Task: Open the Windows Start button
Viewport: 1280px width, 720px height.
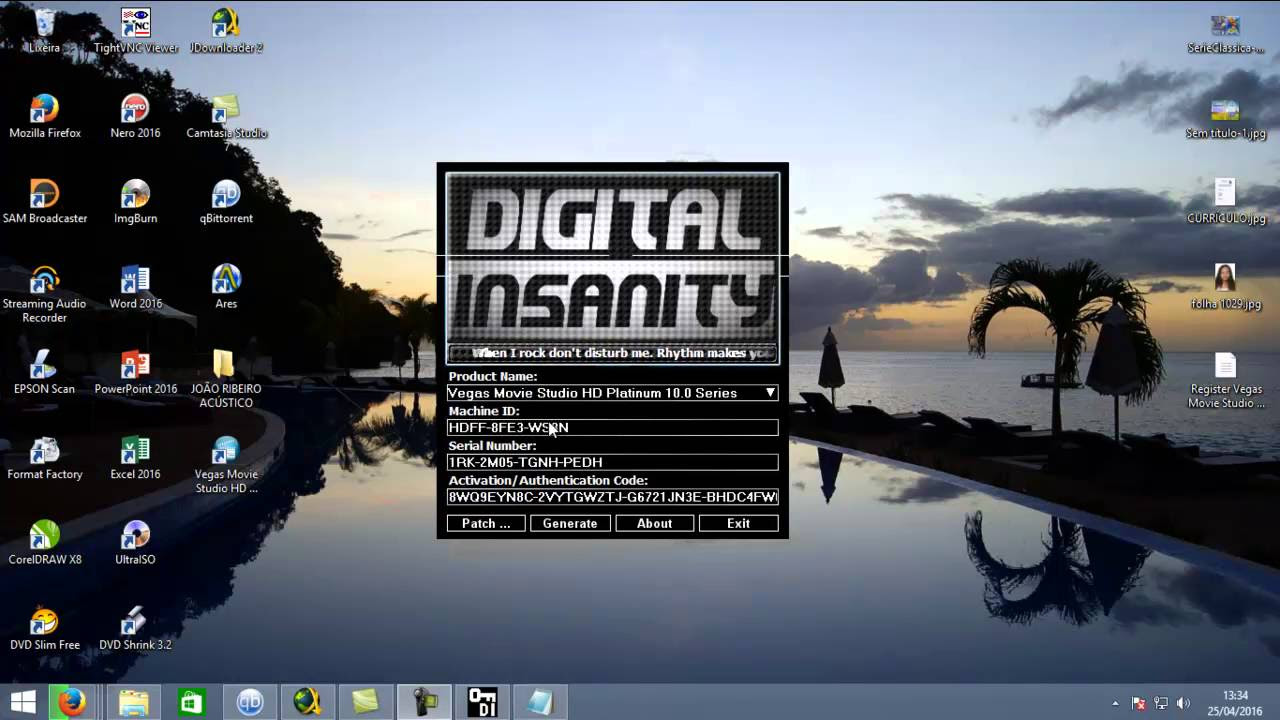Action: click(23, 702)
